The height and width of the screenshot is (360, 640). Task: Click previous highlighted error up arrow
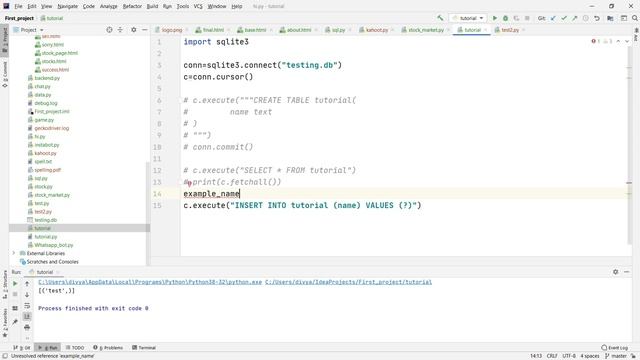[618, 41]
